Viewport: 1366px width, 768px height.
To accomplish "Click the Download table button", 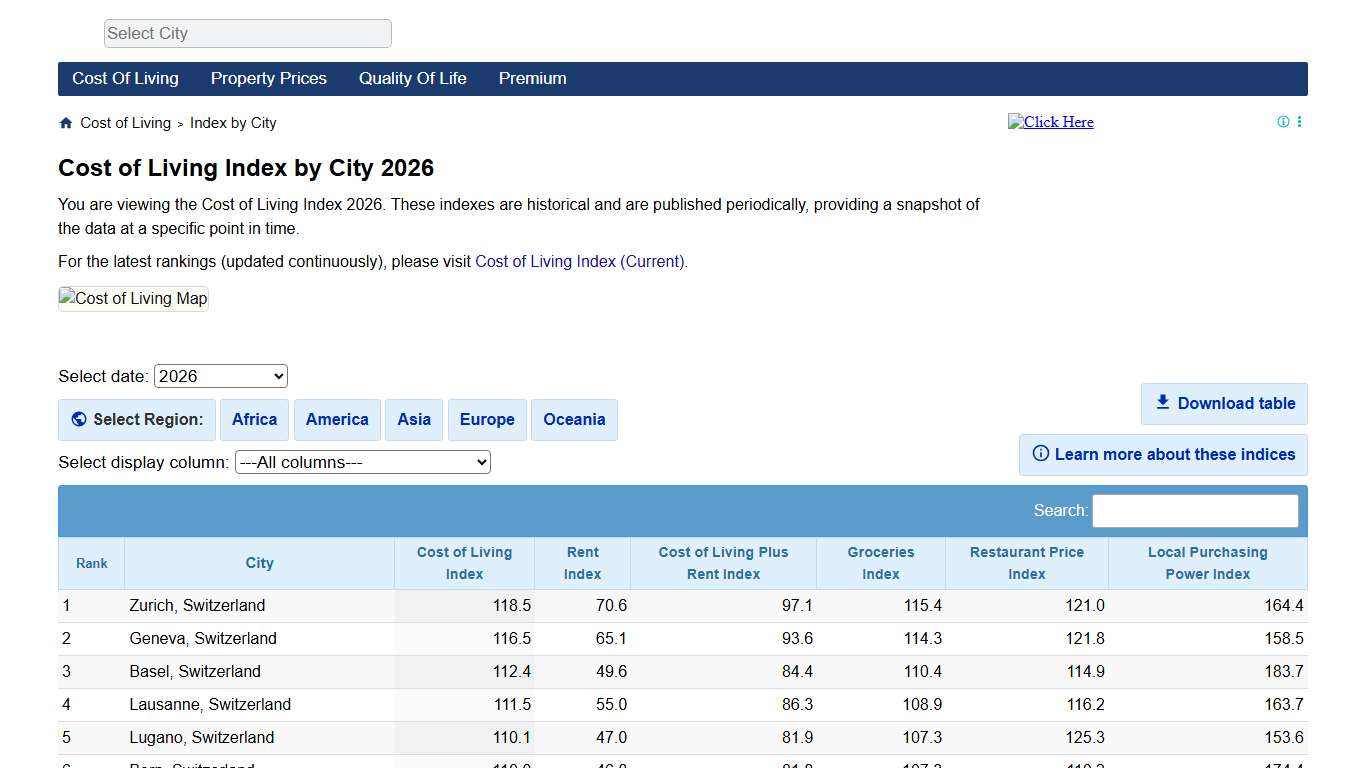I will tap(1223, 403).
